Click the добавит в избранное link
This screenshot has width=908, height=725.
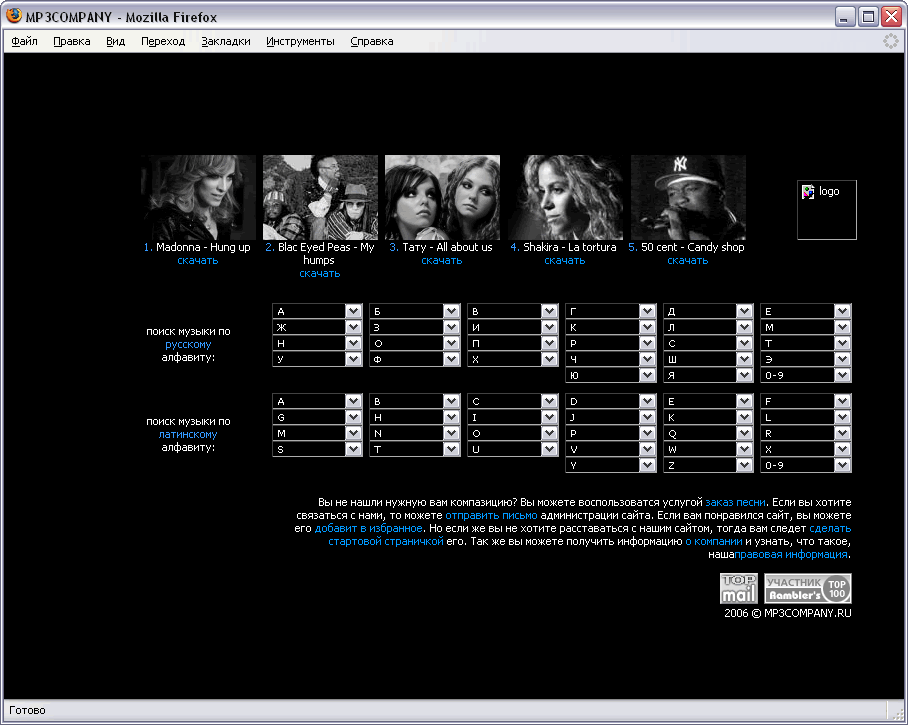click(368, 528)
